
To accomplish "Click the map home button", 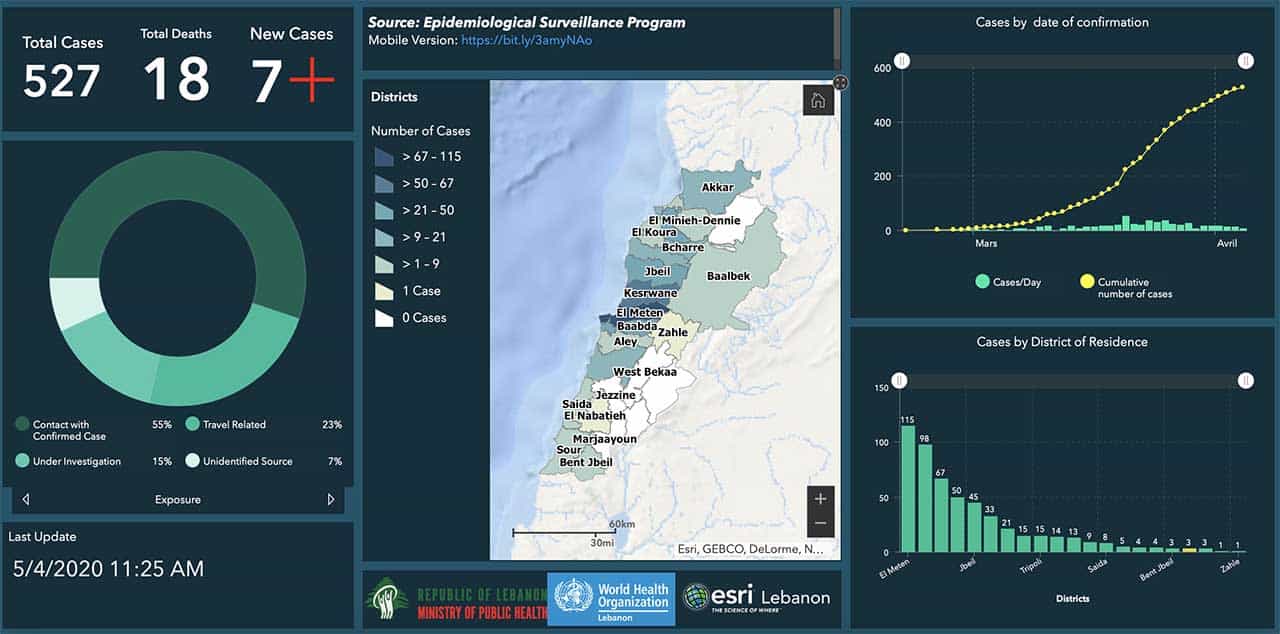I will click(x=818, y=100).
